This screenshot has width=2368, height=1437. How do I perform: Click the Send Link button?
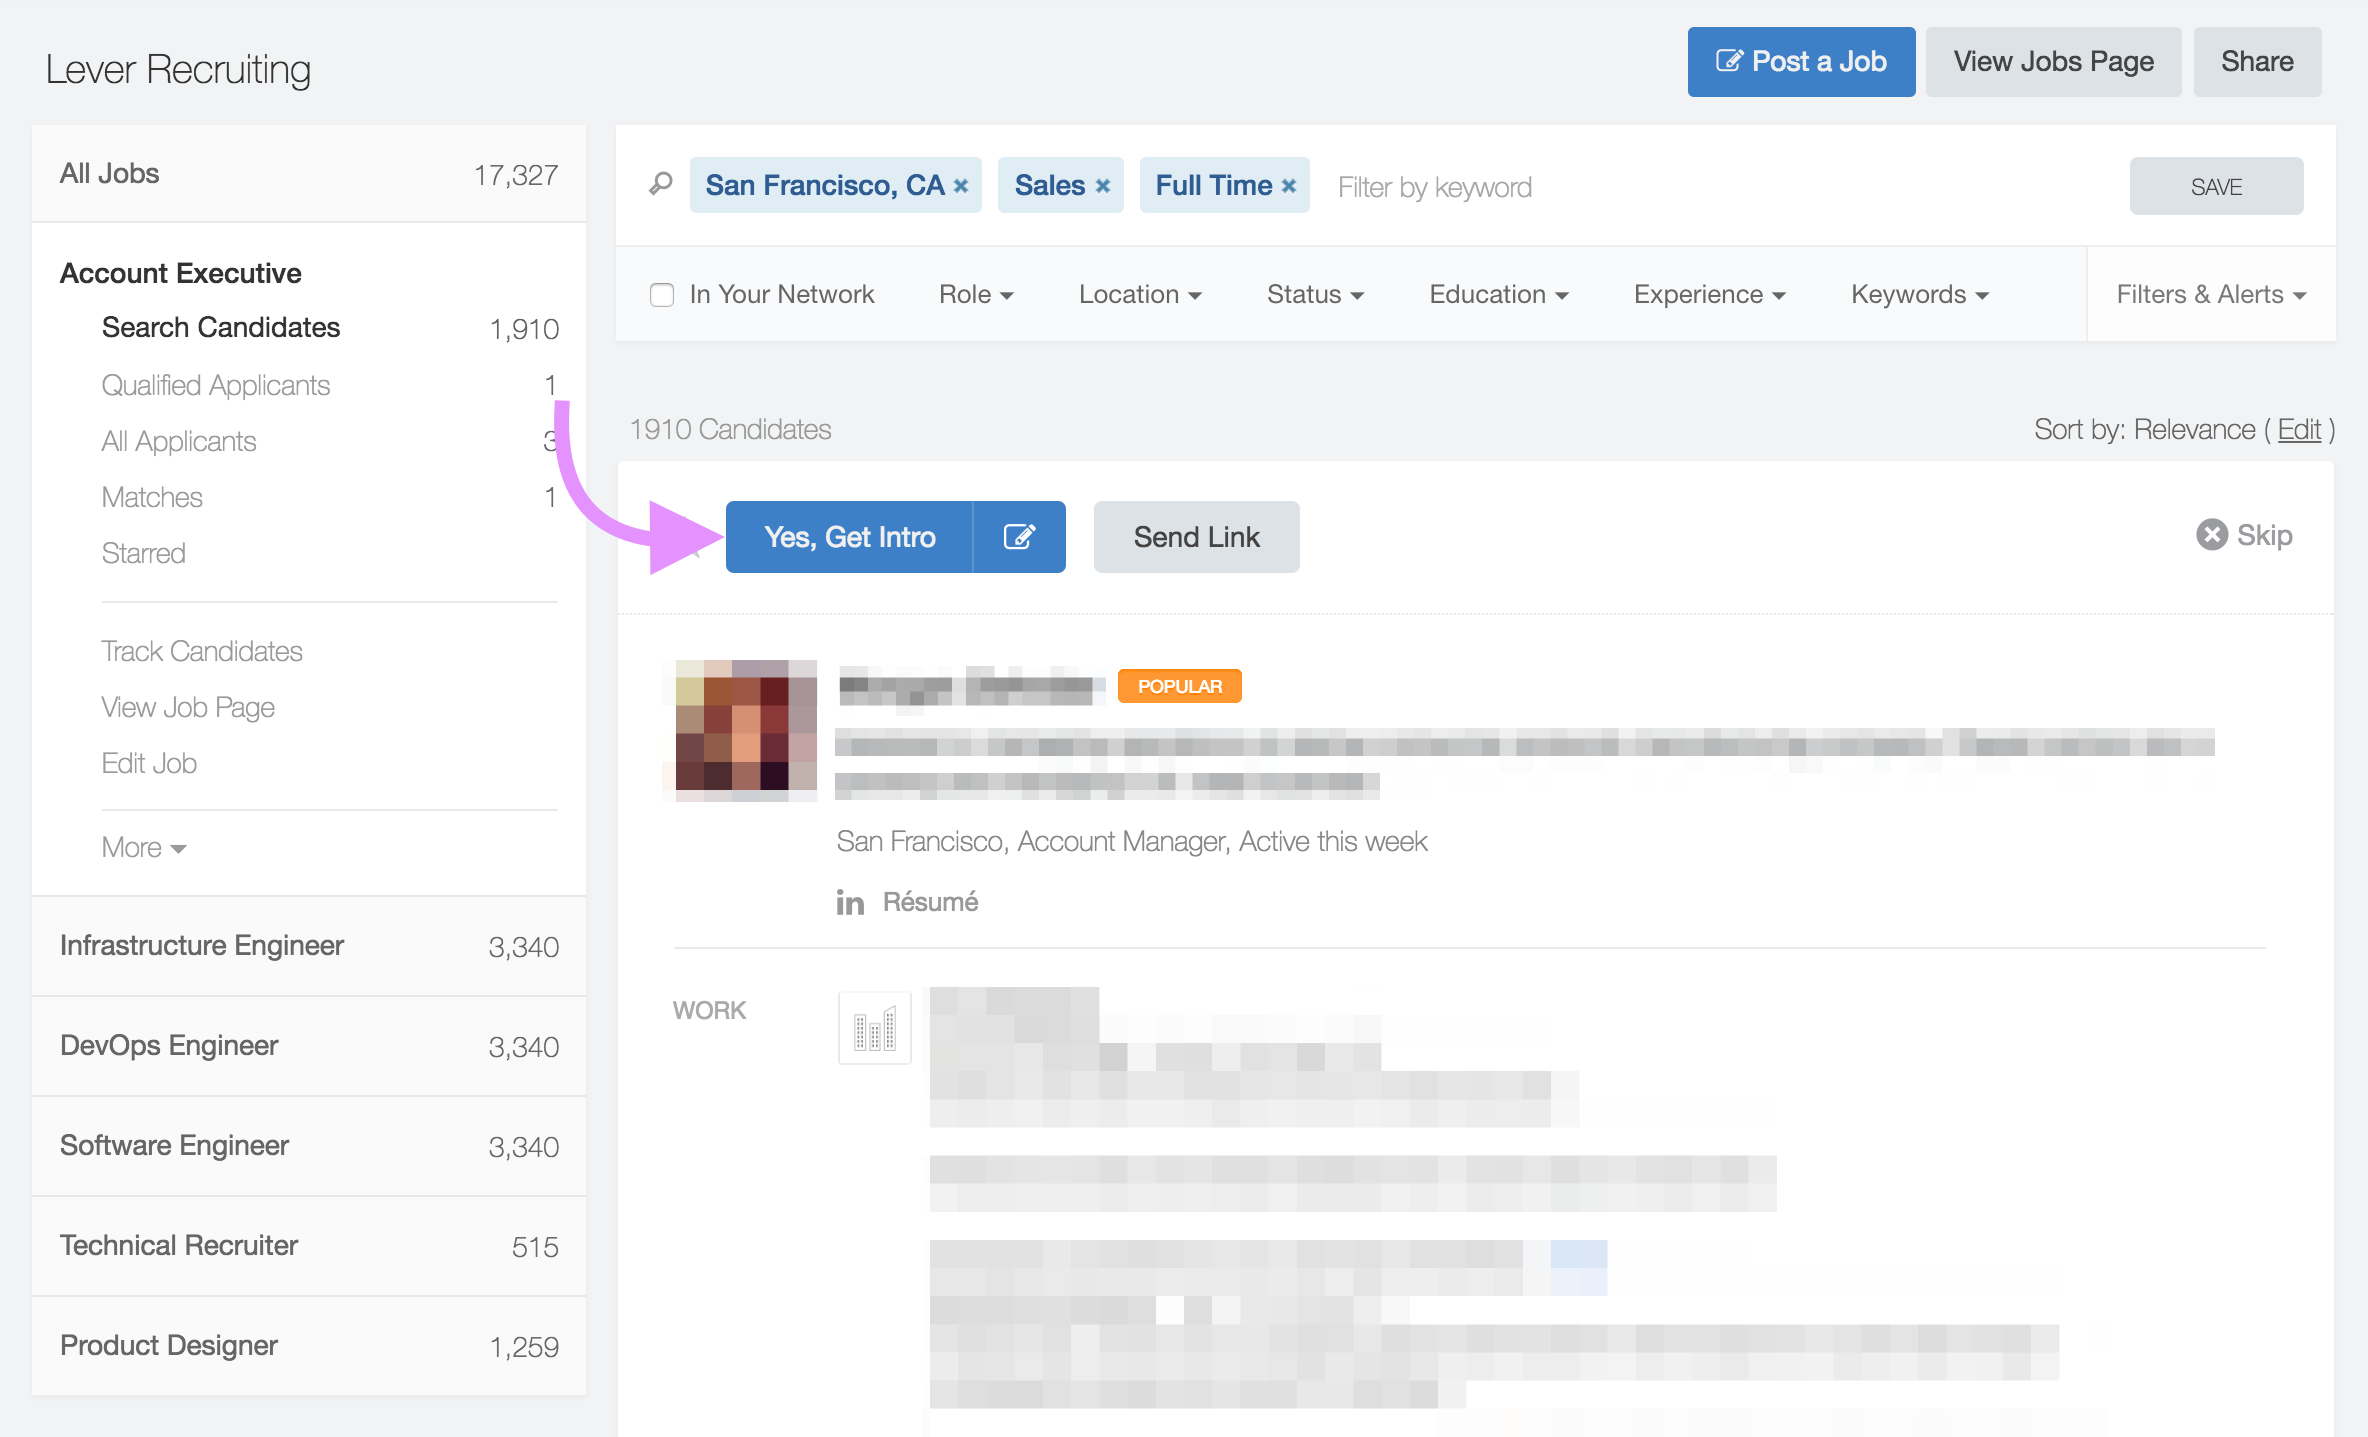coord(1196,537)
